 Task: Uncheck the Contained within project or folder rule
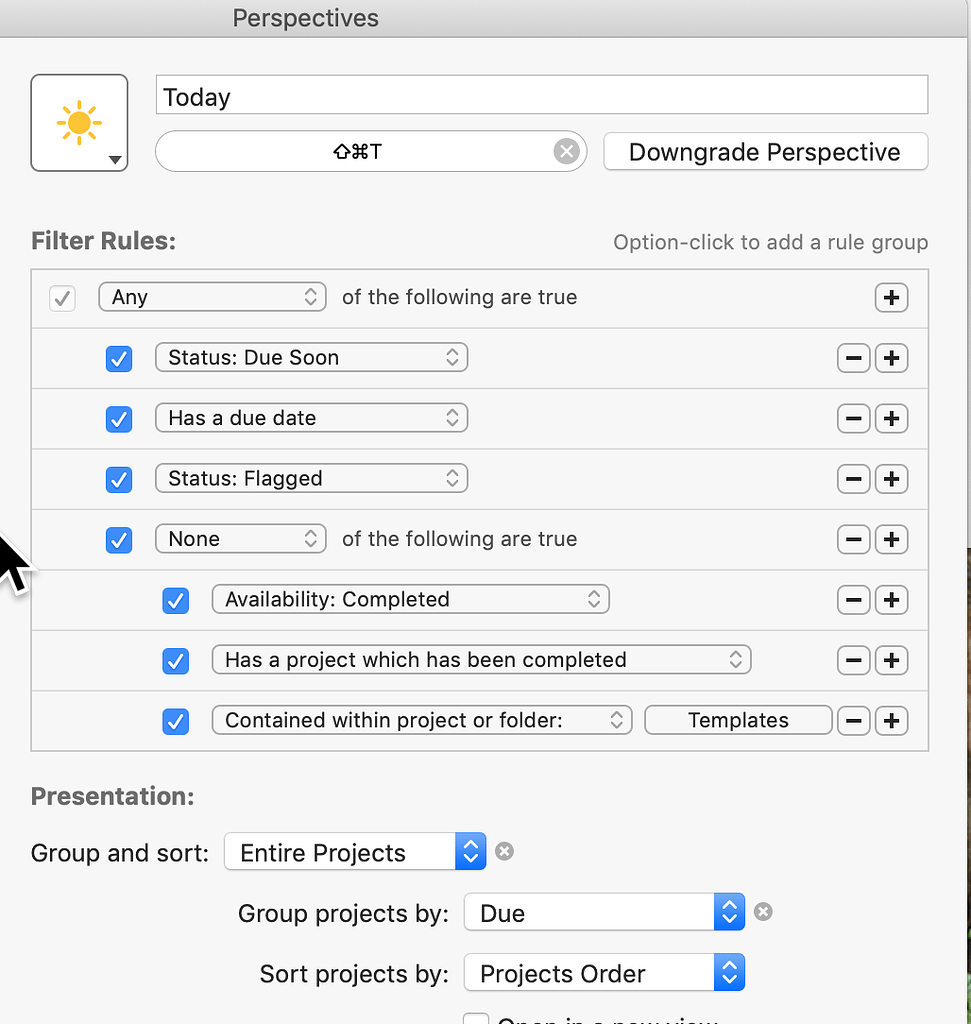[x=175, y=720]
